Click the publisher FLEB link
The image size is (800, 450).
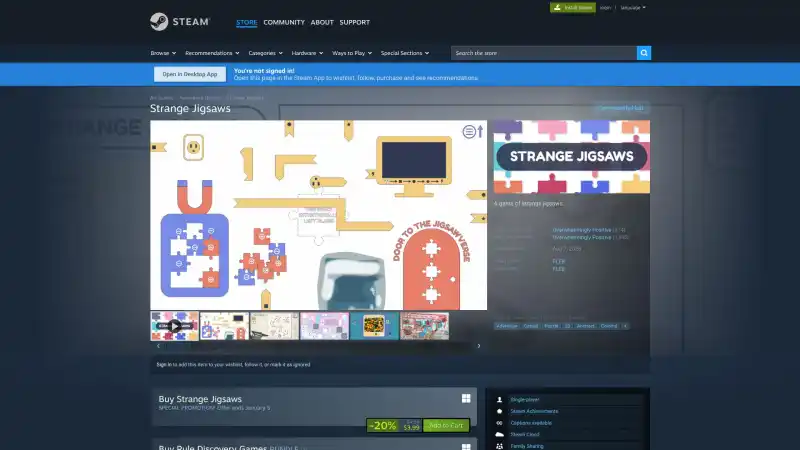(559, 269)
